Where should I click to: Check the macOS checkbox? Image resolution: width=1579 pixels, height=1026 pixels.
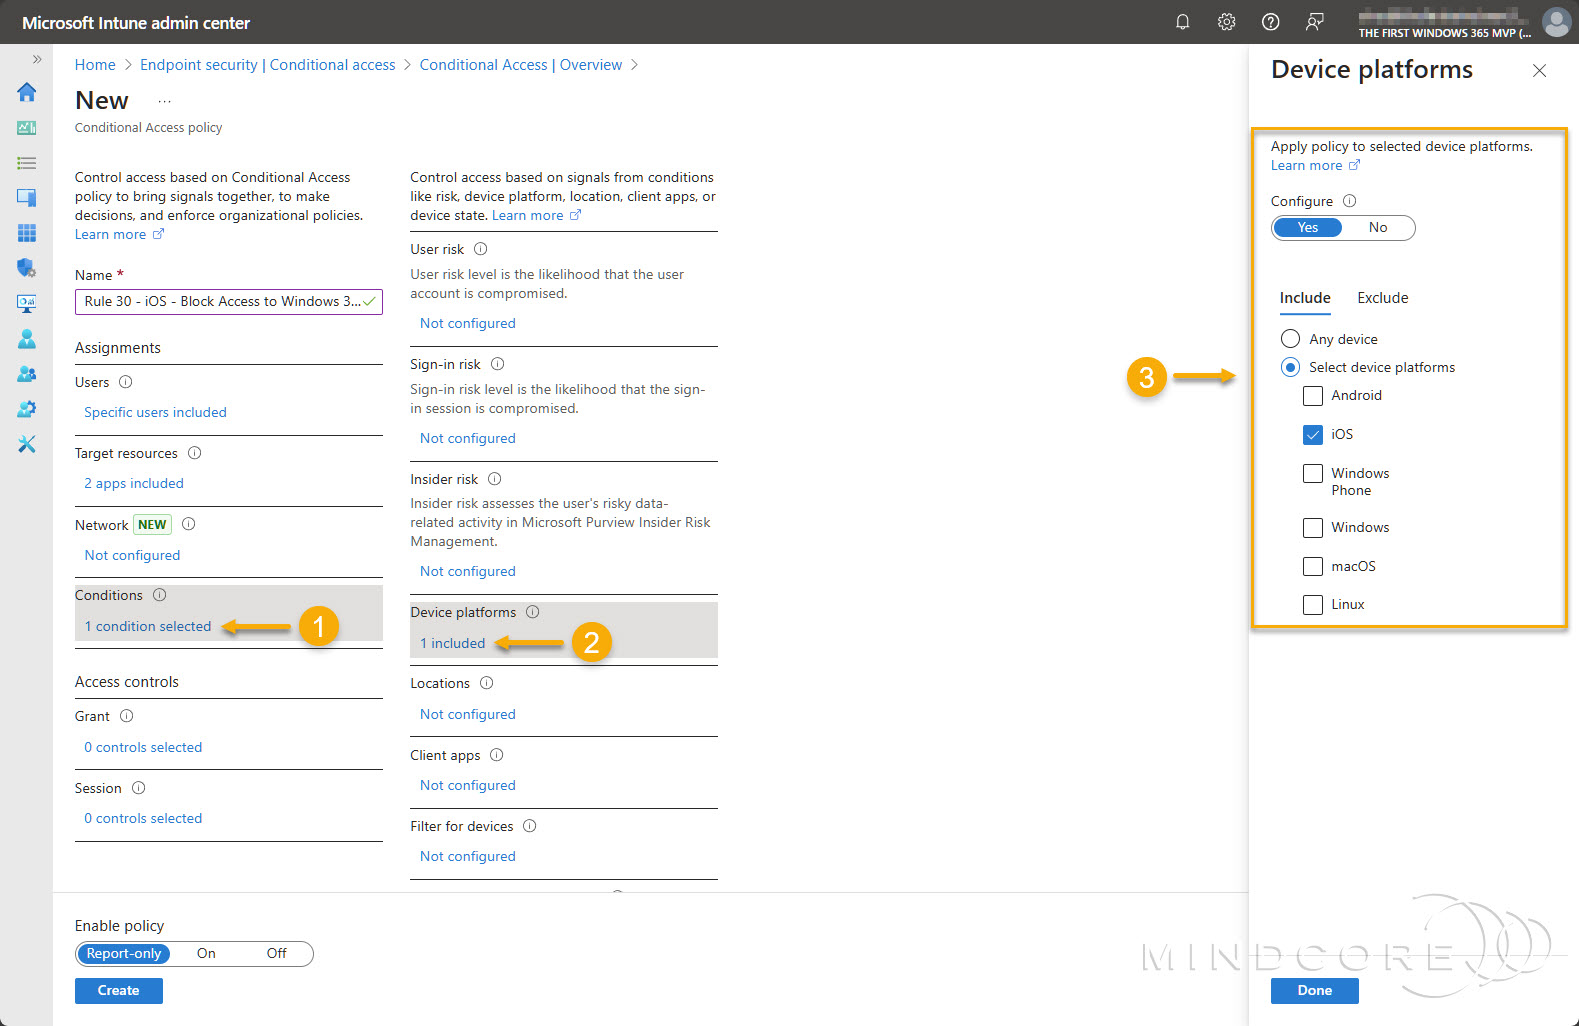click(x=1312, y=567)
